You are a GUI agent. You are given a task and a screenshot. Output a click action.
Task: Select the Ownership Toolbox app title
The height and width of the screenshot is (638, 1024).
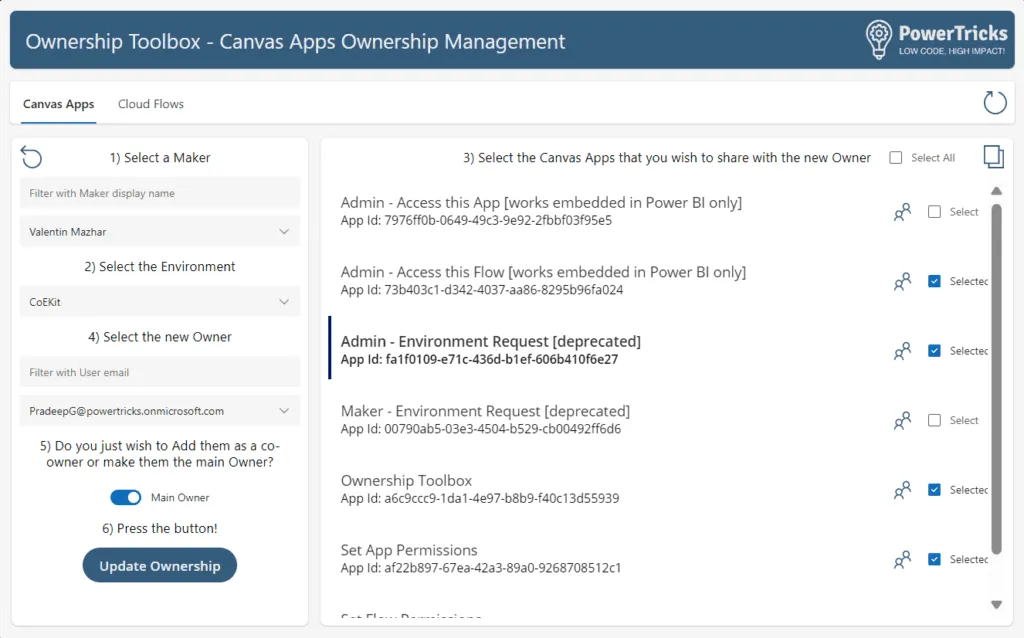click(406, 481)
